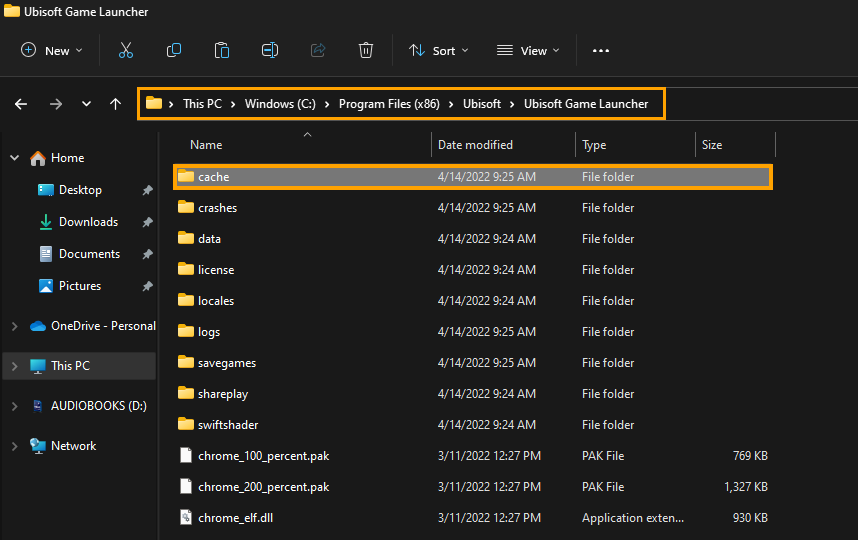Click the chrome_100_percent.pak file icon
This screenshot has height=540, width=858.
click(x=186, y=455)
